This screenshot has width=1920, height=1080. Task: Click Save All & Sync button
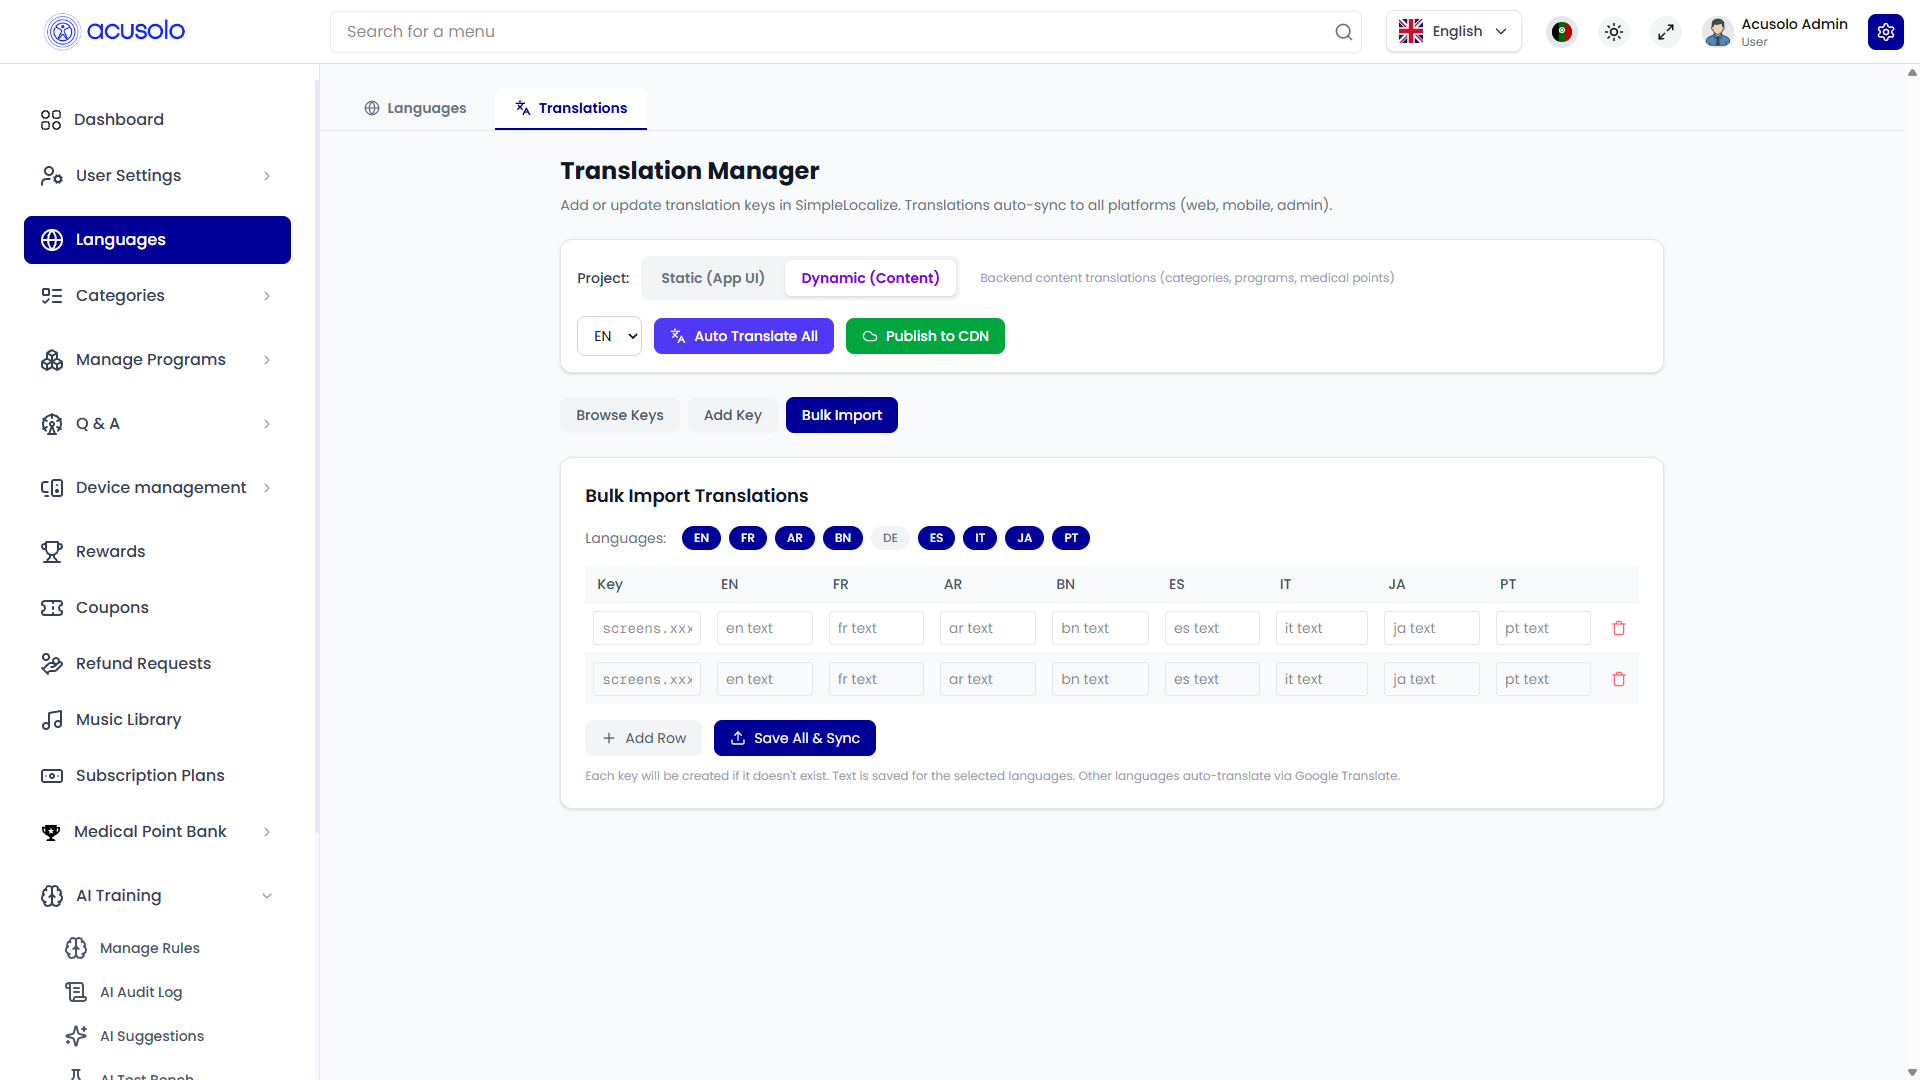pyautogui.click(x=795, y=738)
